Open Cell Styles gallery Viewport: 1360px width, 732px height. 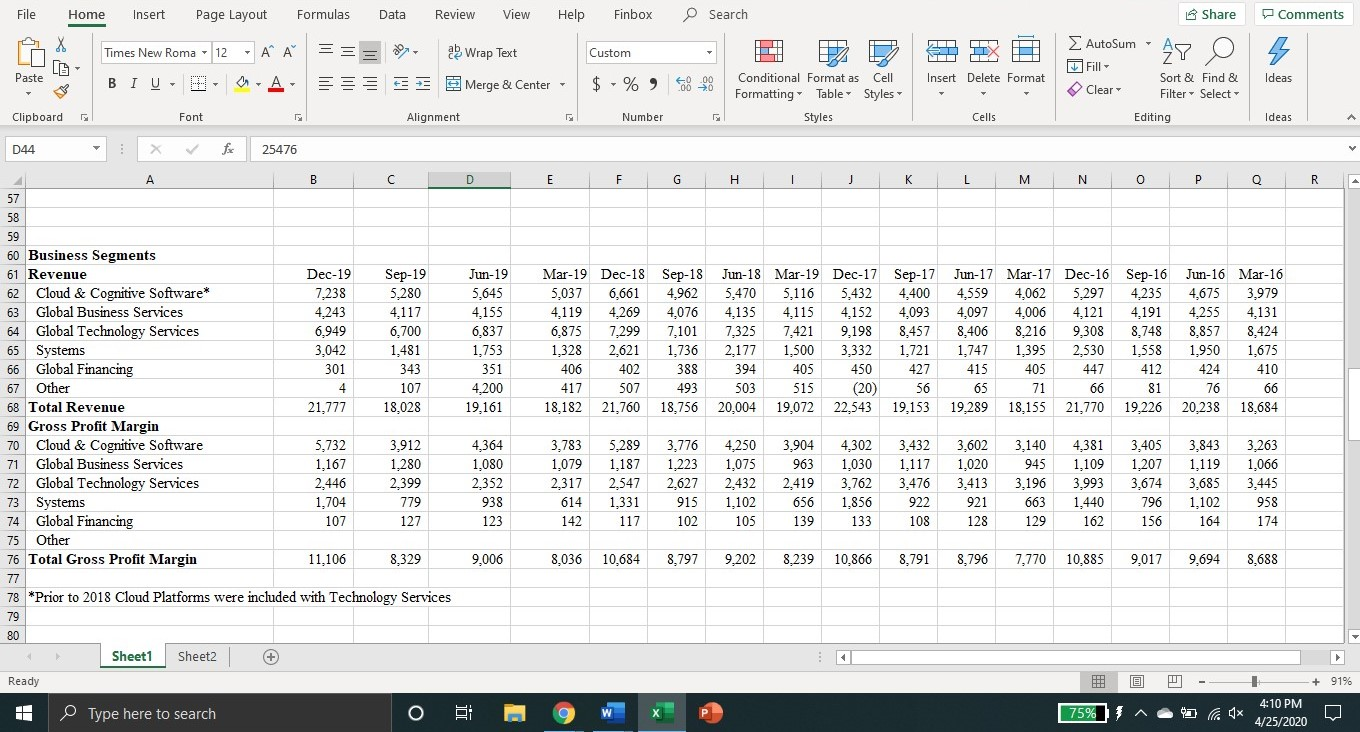883,69
